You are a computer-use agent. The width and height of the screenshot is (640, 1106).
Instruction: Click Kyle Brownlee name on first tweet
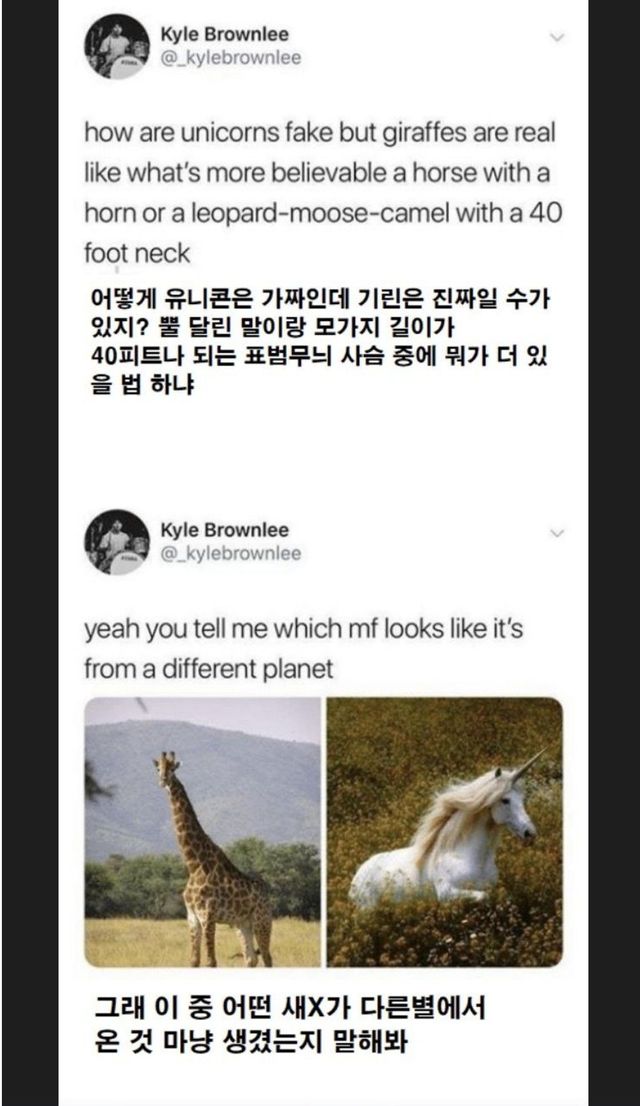coord(224,35)
